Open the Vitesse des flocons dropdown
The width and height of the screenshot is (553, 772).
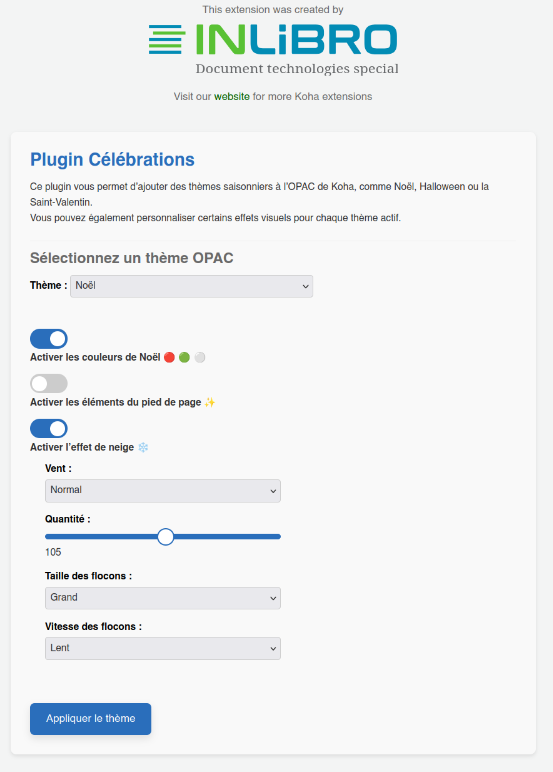[163, 648]
